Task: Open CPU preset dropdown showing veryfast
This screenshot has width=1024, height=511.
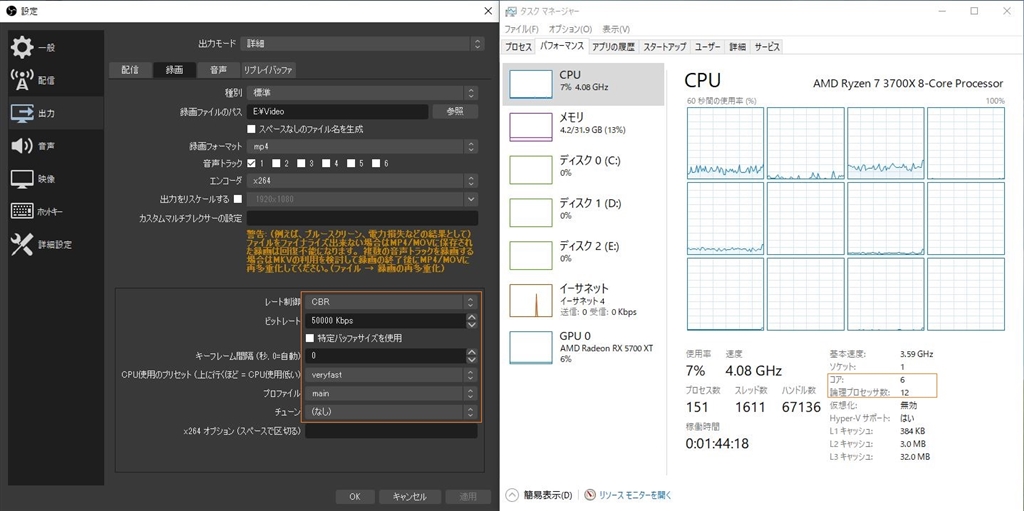Action: pyautogui.click(x=392, y=375)
